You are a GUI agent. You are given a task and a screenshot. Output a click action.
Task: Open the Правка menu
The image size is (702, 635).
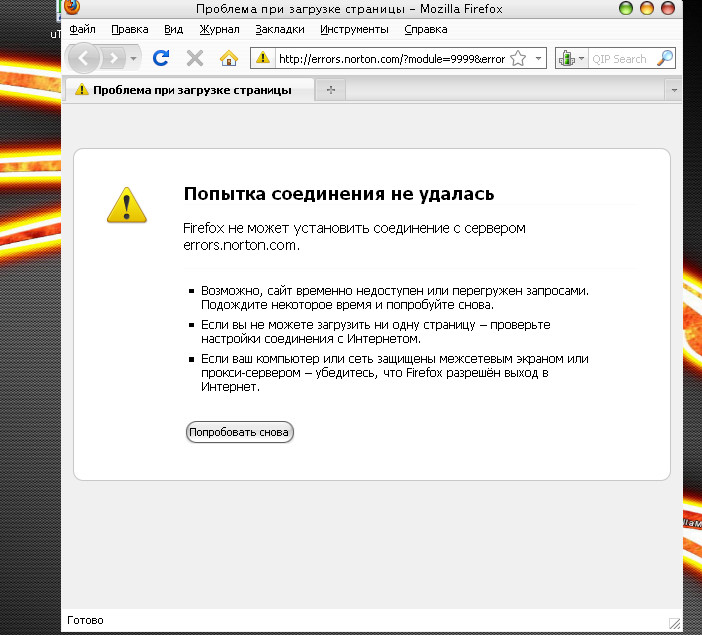click(130, 29)
